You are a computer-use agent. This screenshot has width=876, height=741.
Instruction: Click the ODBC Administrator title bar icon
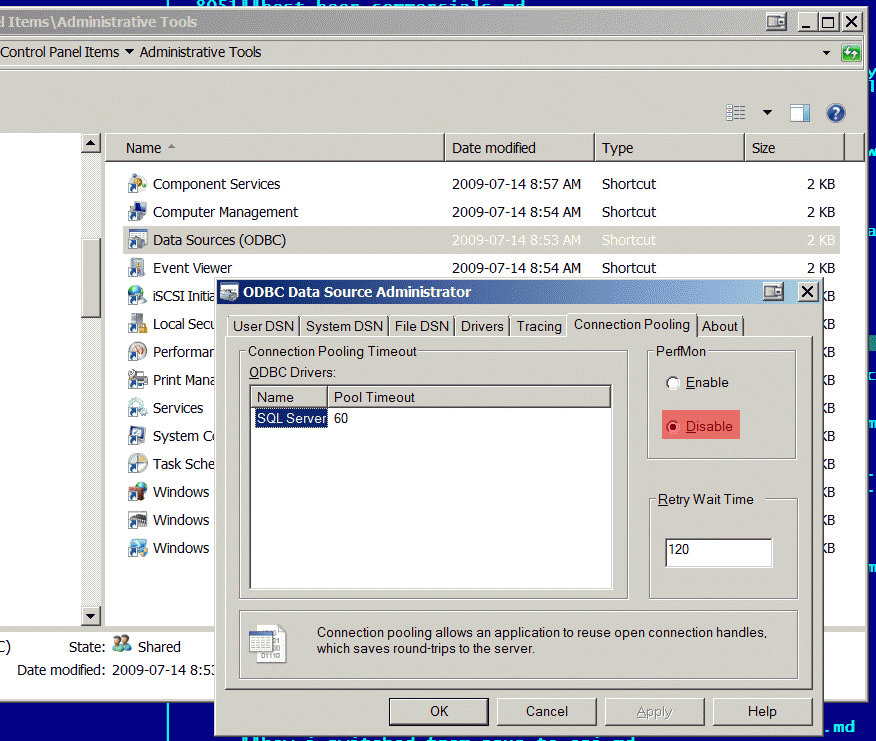pos(229,292)
